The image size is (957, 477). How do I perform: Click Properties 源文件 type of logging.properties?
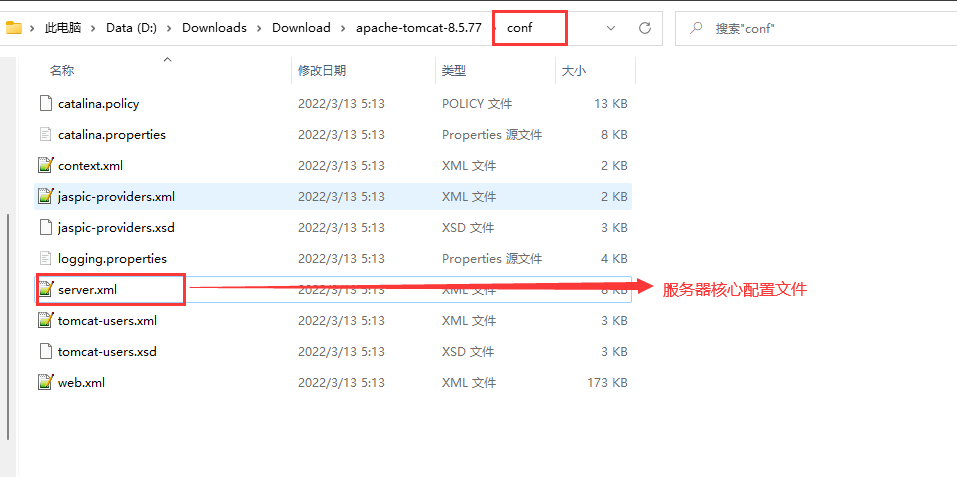click(492, 259)
